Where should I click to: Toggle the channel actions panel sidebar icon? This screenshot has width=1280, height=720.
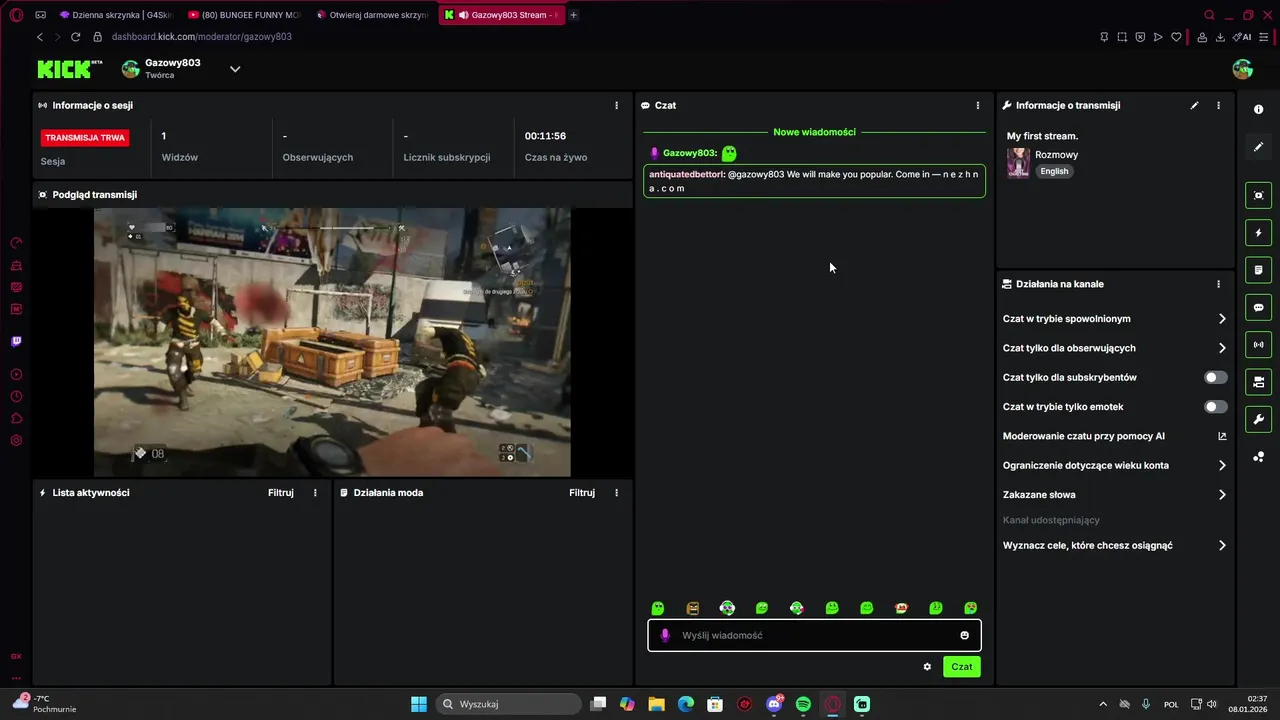coord(1258,382)
